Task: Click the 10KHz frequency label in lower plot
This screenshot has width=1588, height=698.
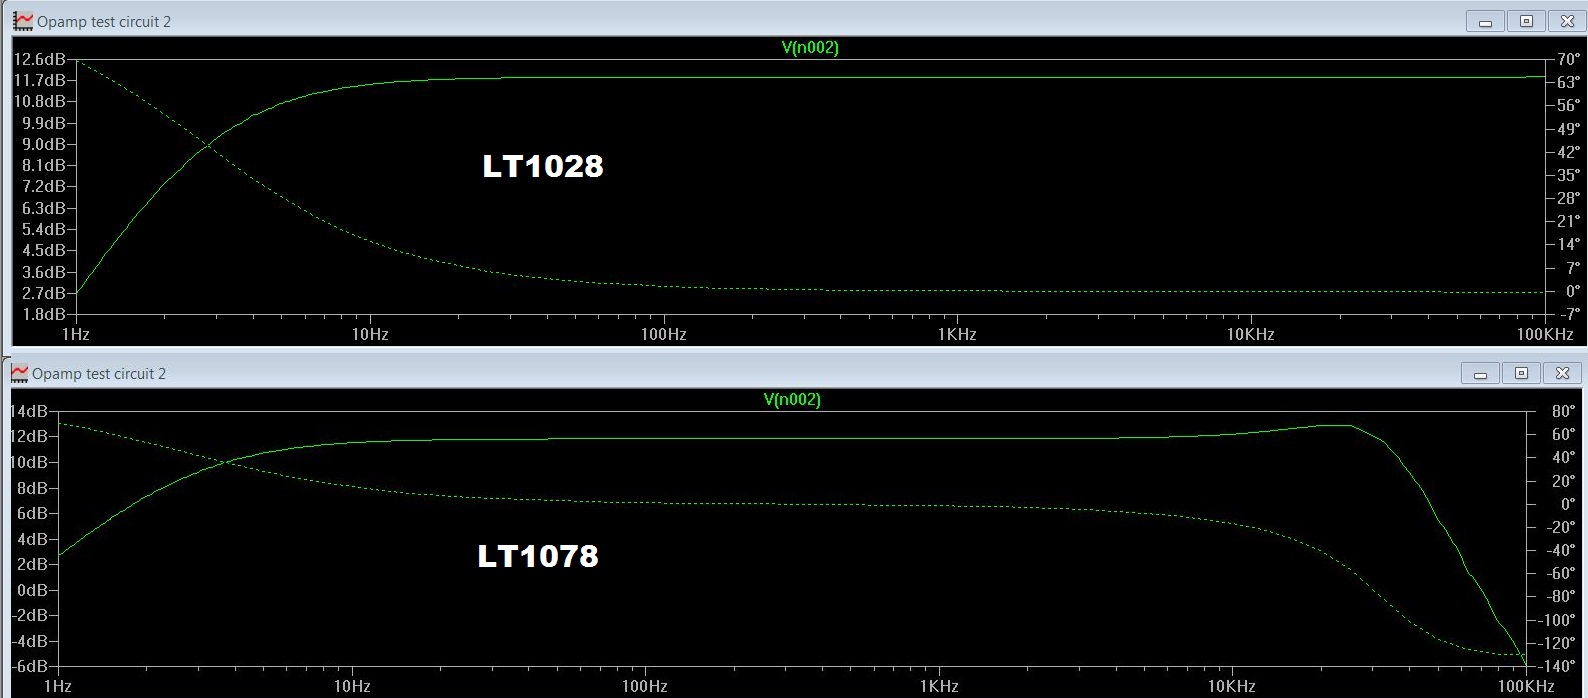Action: (1232, 686)
